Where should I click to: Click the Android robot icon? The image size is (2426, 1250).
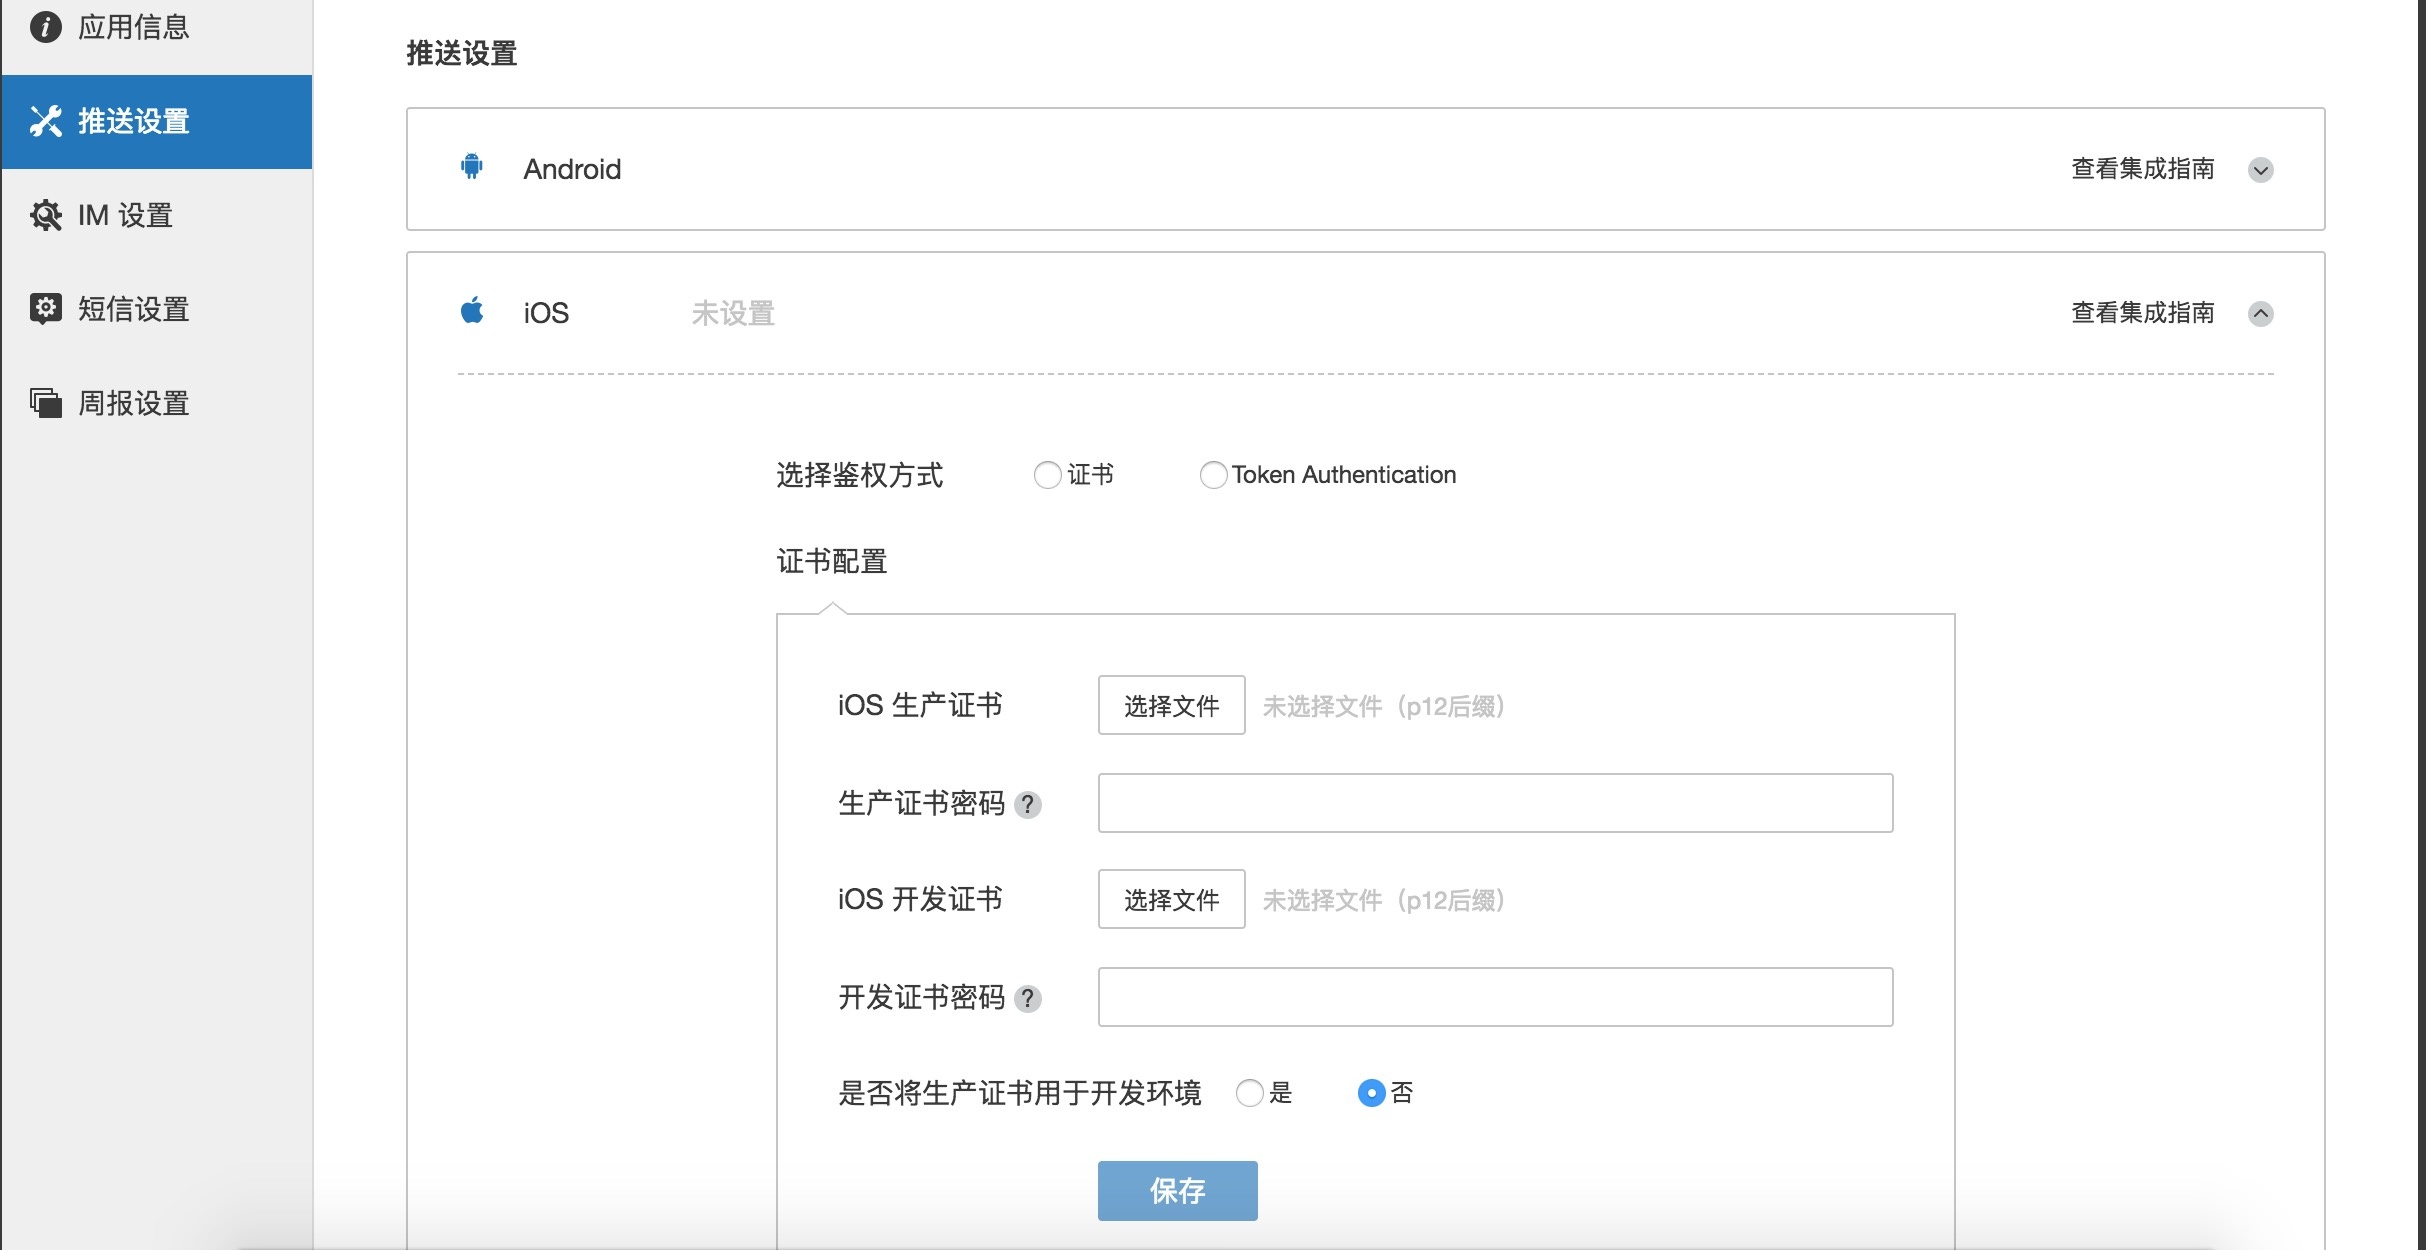(x=470, y=167)
